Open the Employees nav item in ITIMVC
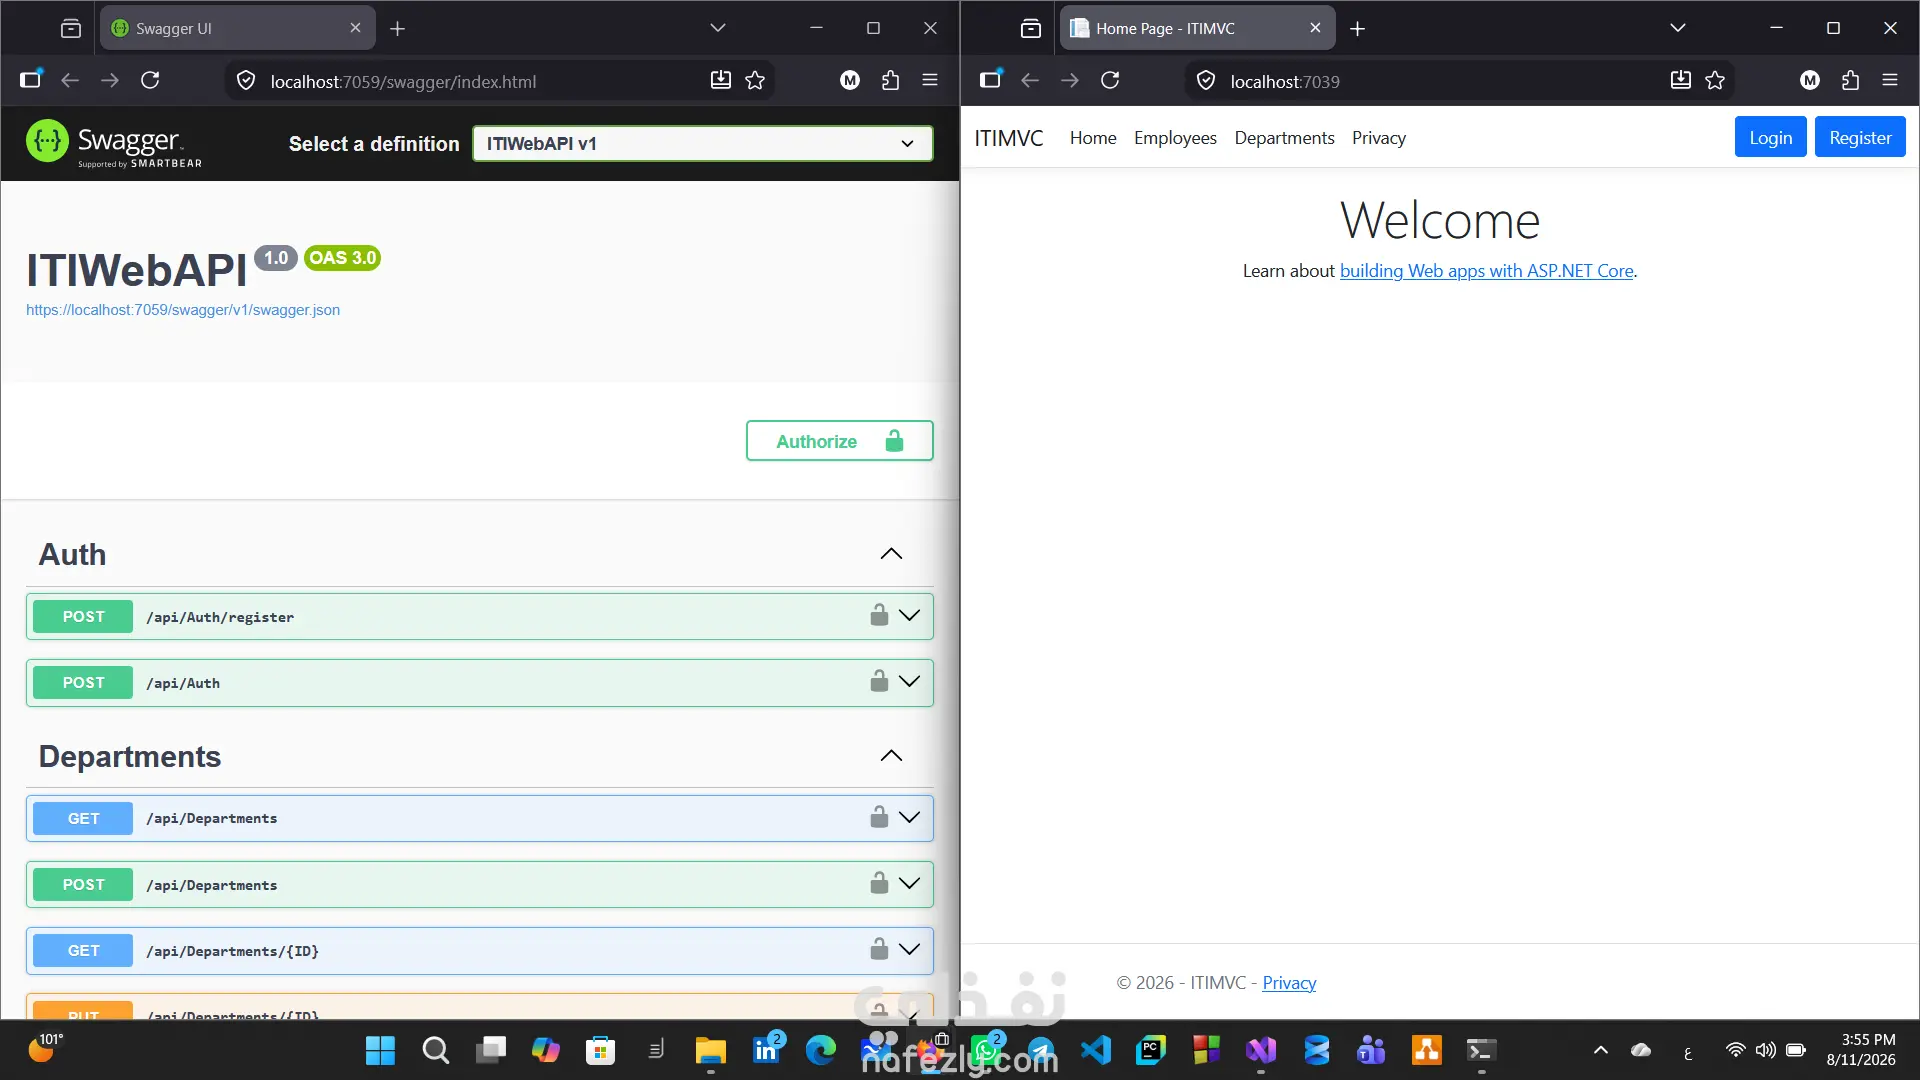Image resolution: width=1920 pixels, height=1080 pixels. pos(1175,138)
